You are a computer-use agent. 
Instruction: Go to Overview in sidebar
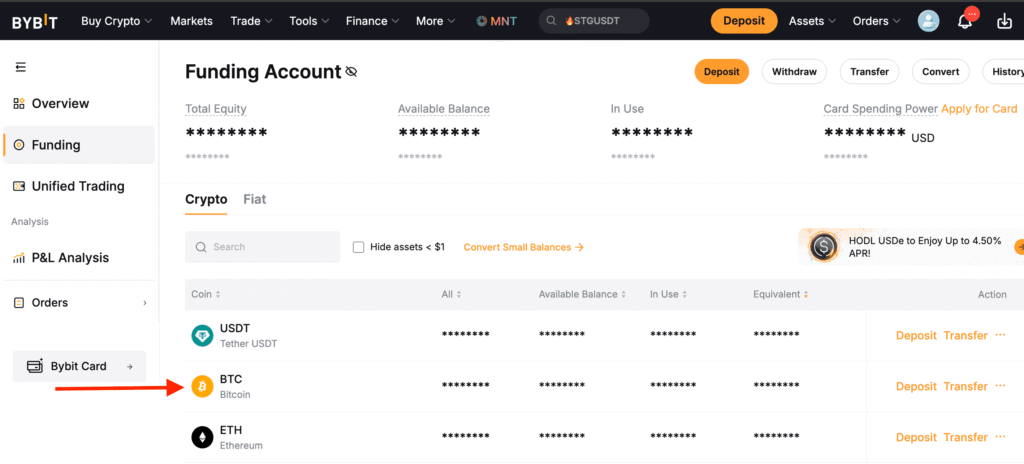pyautogui.click(x=78, y=103)
